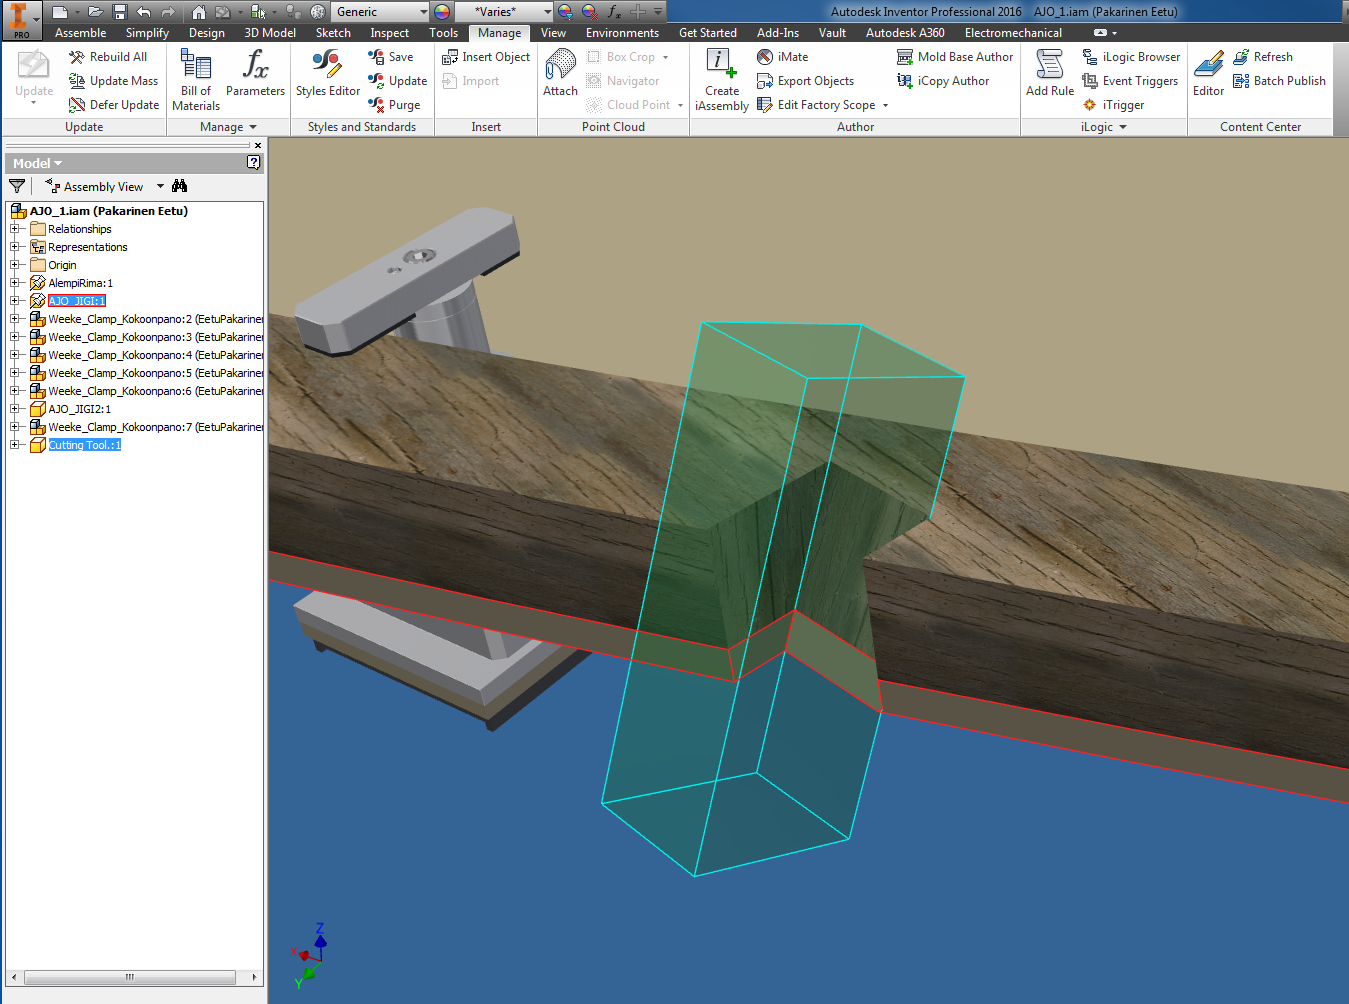
Task: Click the Home view icon in quick access toolbar
Action: click(x=199, y=12)
